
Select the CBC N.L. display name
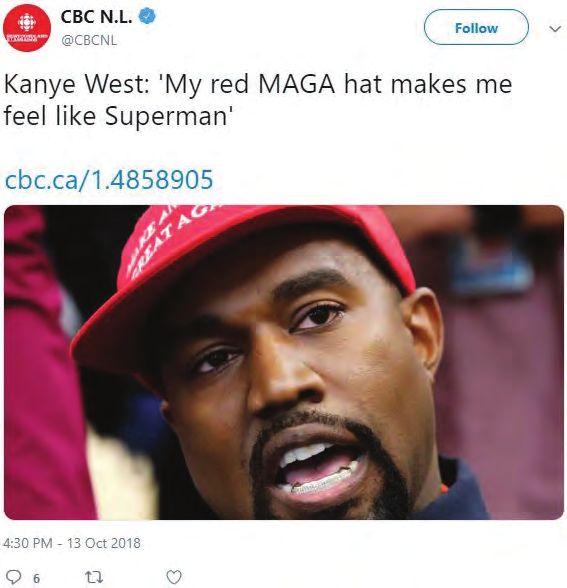tap(96, 17)
